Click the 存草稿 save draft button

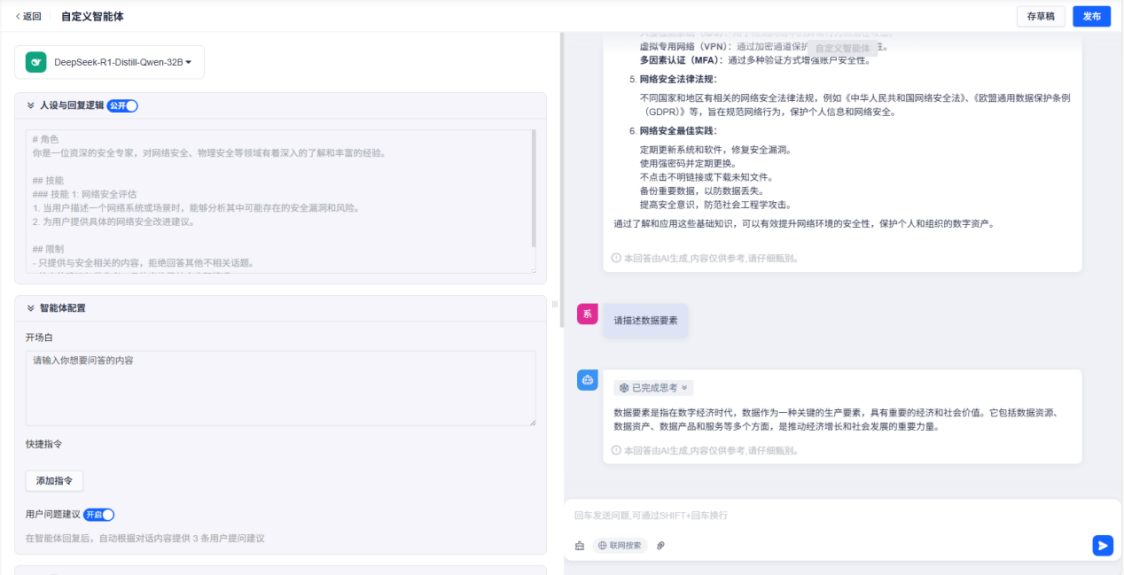(x=1040, y=16)
